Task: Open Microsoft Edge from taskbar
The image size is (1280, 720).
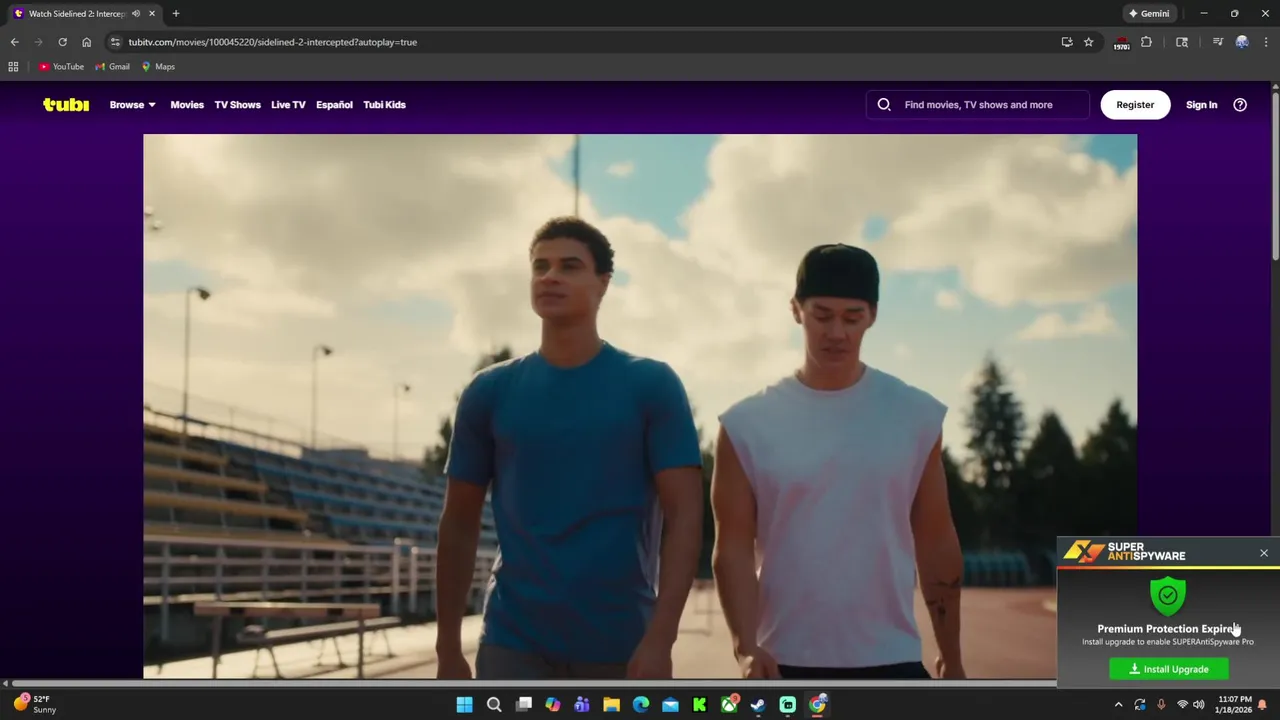Action: pos(641,704)
